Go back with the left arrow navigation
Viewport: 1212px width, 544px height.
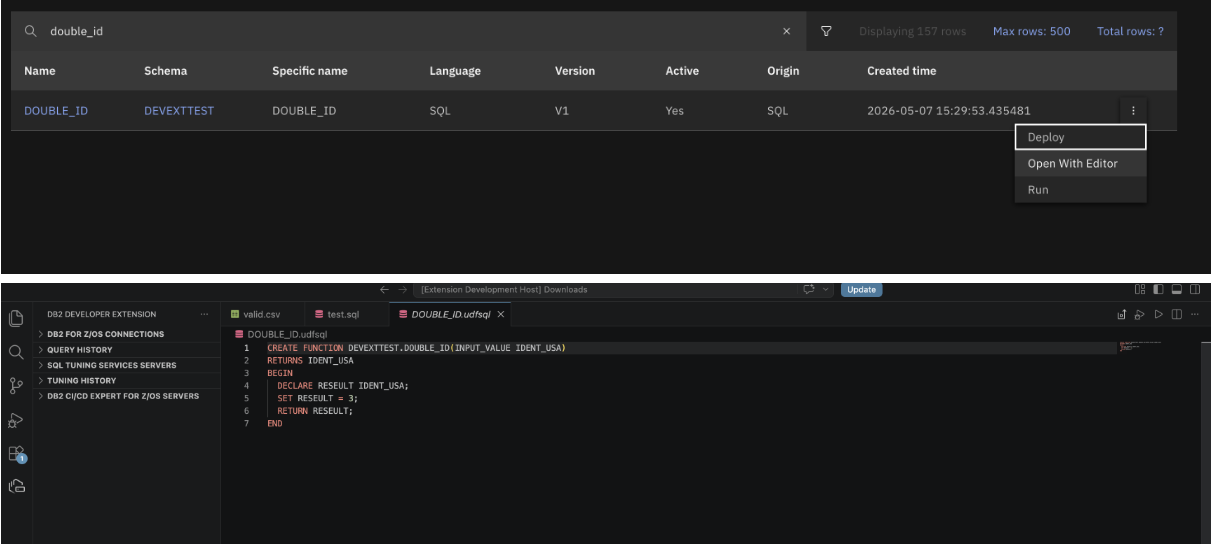385,290
